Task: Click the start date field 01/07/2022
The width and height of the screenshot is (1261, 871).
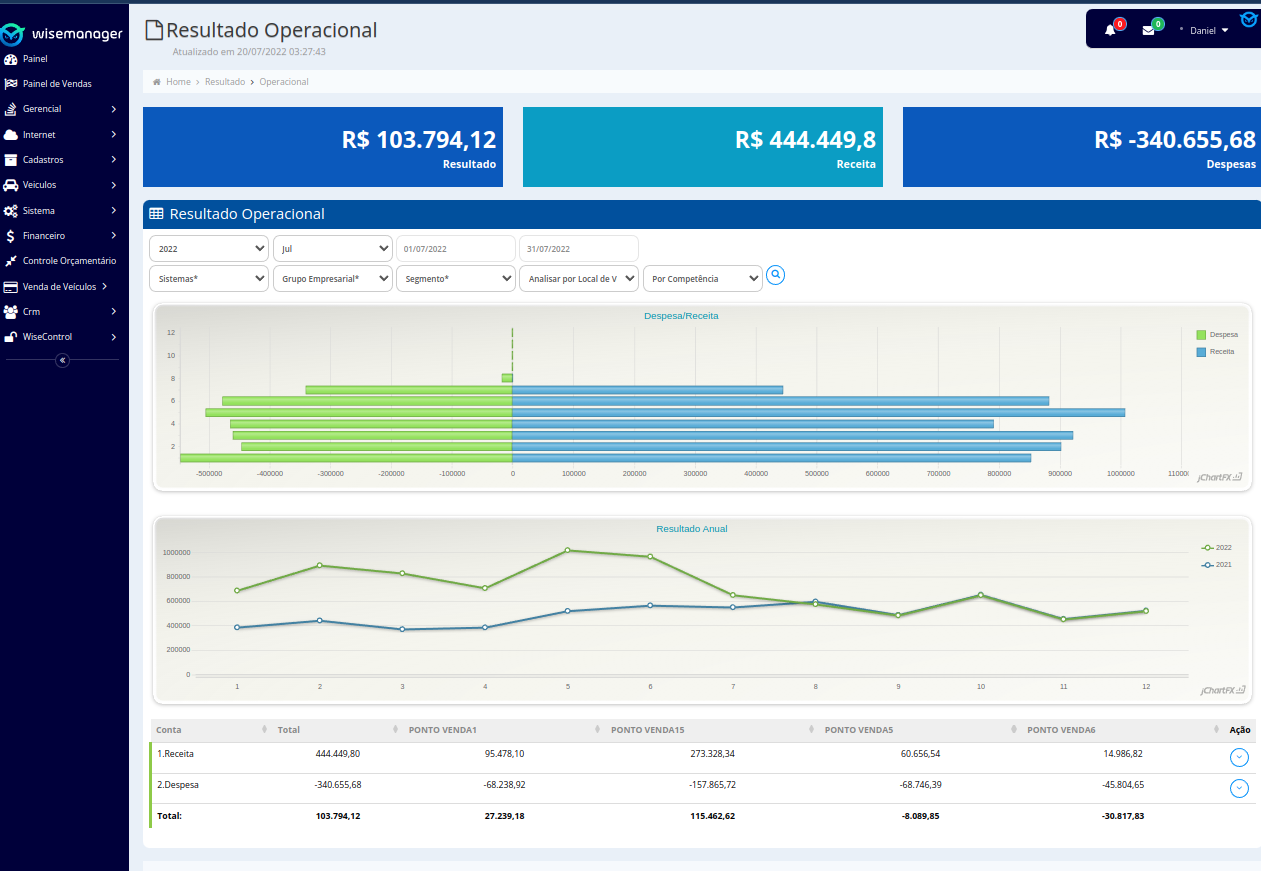Action: (455, 249)
